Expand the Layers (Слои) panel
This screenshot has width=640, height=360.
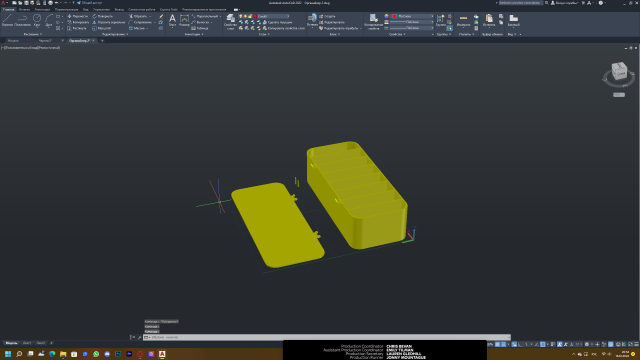[x=264, y=34]
